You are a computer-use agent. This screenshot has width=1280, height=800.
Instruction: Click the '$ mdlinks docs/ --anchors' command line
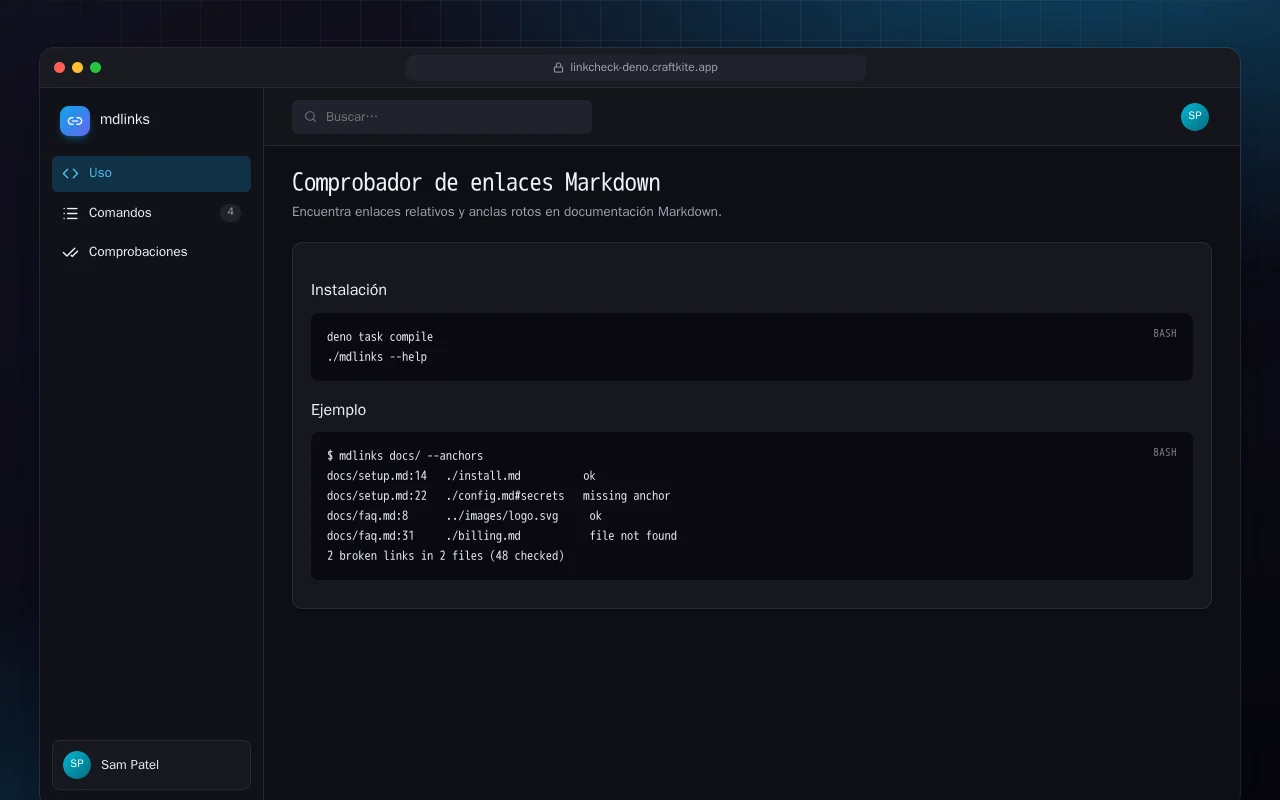[405, 456]
